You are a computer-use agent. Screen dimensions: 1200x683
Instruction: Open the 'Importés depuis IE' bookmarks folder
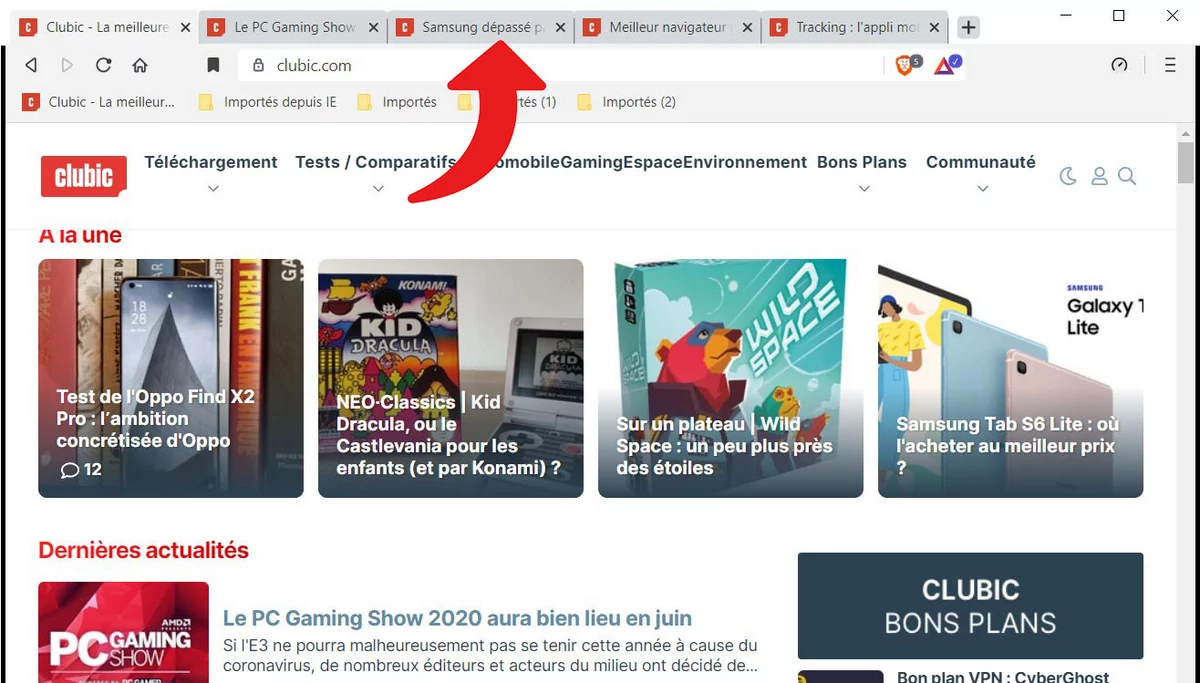point(268,102)
